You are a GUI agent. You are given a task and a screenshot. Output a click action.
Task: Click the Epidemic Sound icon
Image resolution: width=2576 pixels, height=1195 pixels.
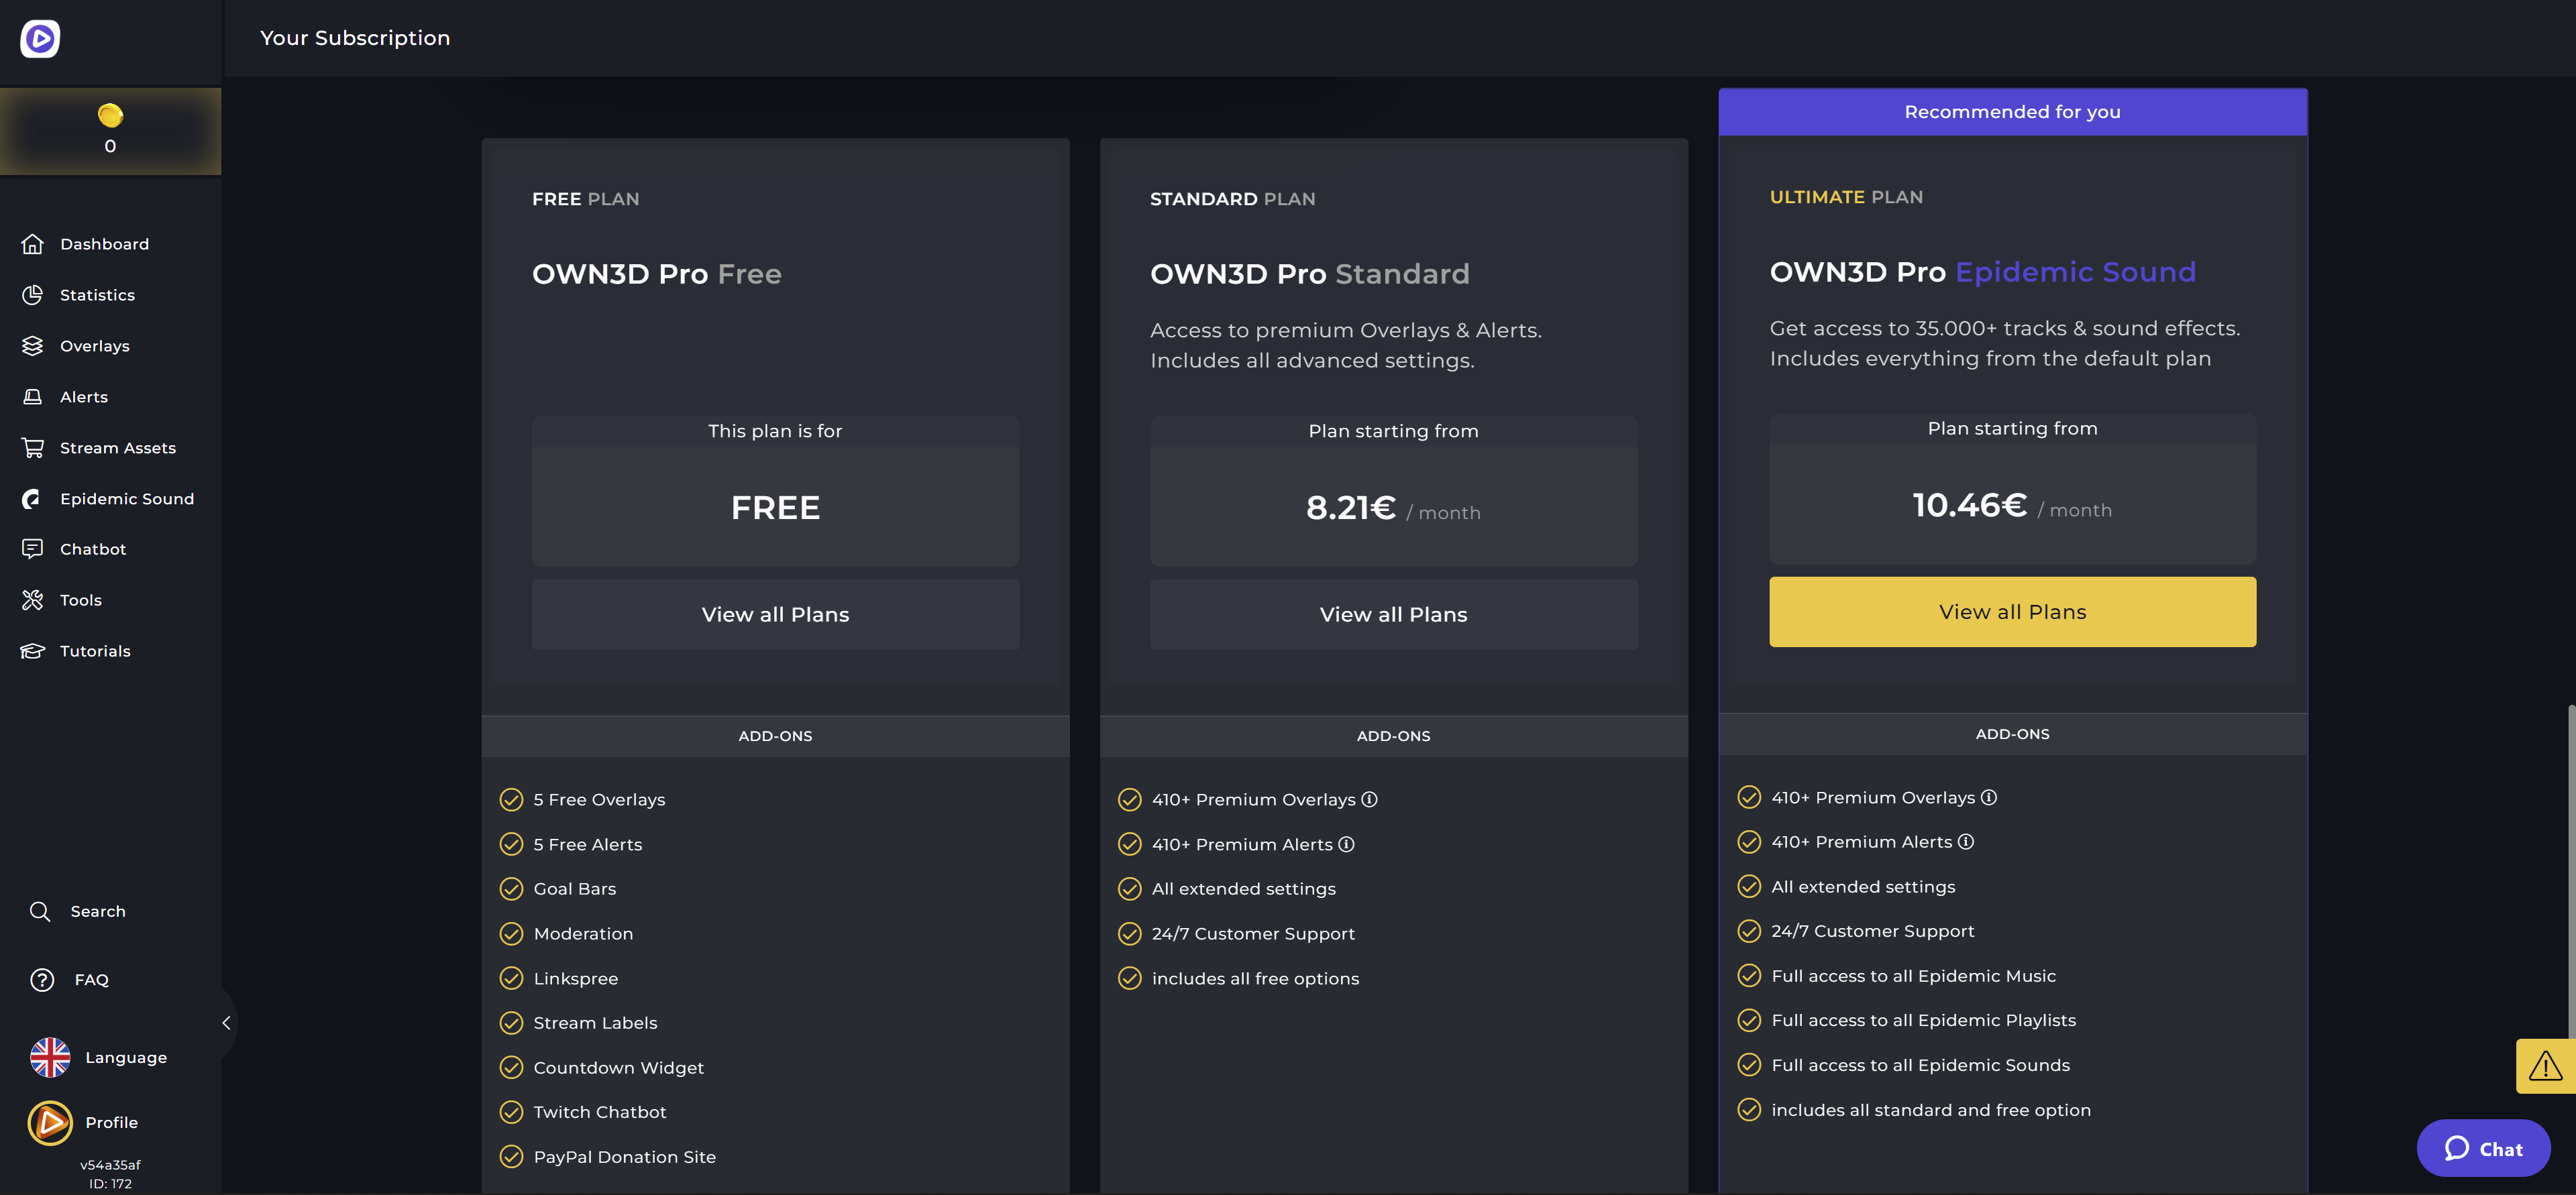pyautogui.click(x=32, y=499)
